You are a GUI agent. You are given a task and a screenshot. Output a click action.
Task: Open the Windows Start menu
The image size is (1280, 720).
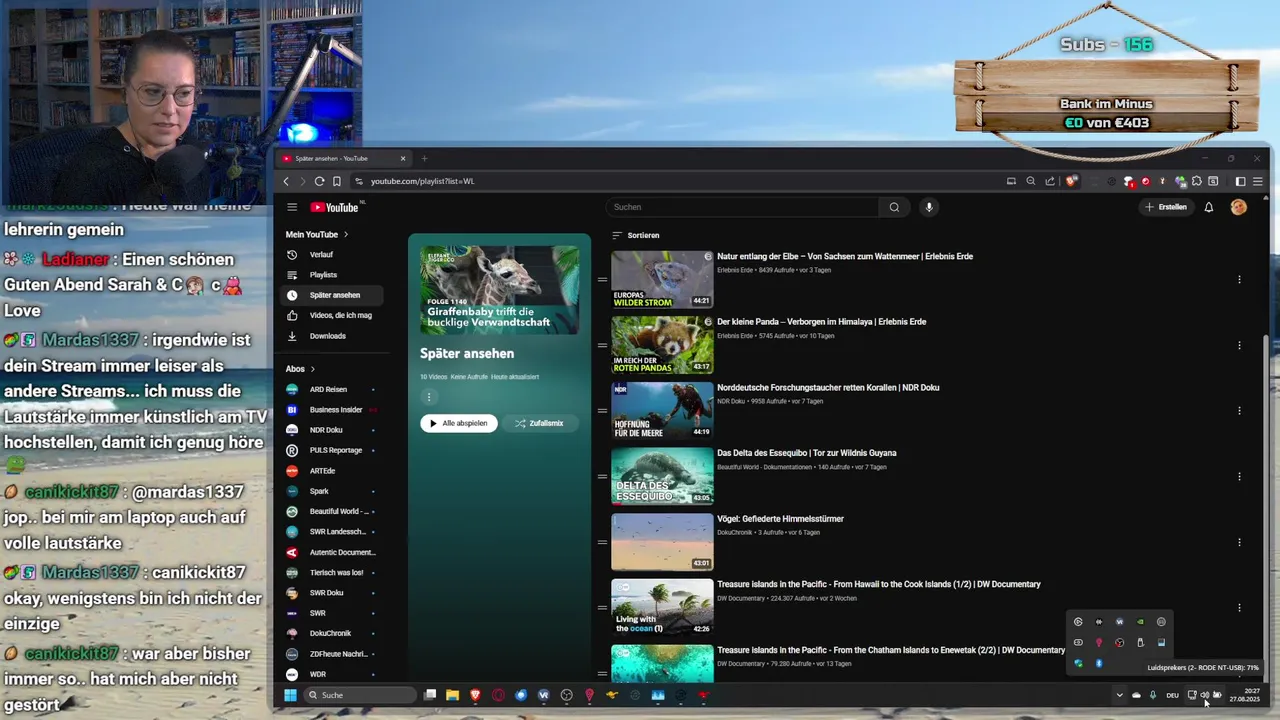(x=290, y=695)
